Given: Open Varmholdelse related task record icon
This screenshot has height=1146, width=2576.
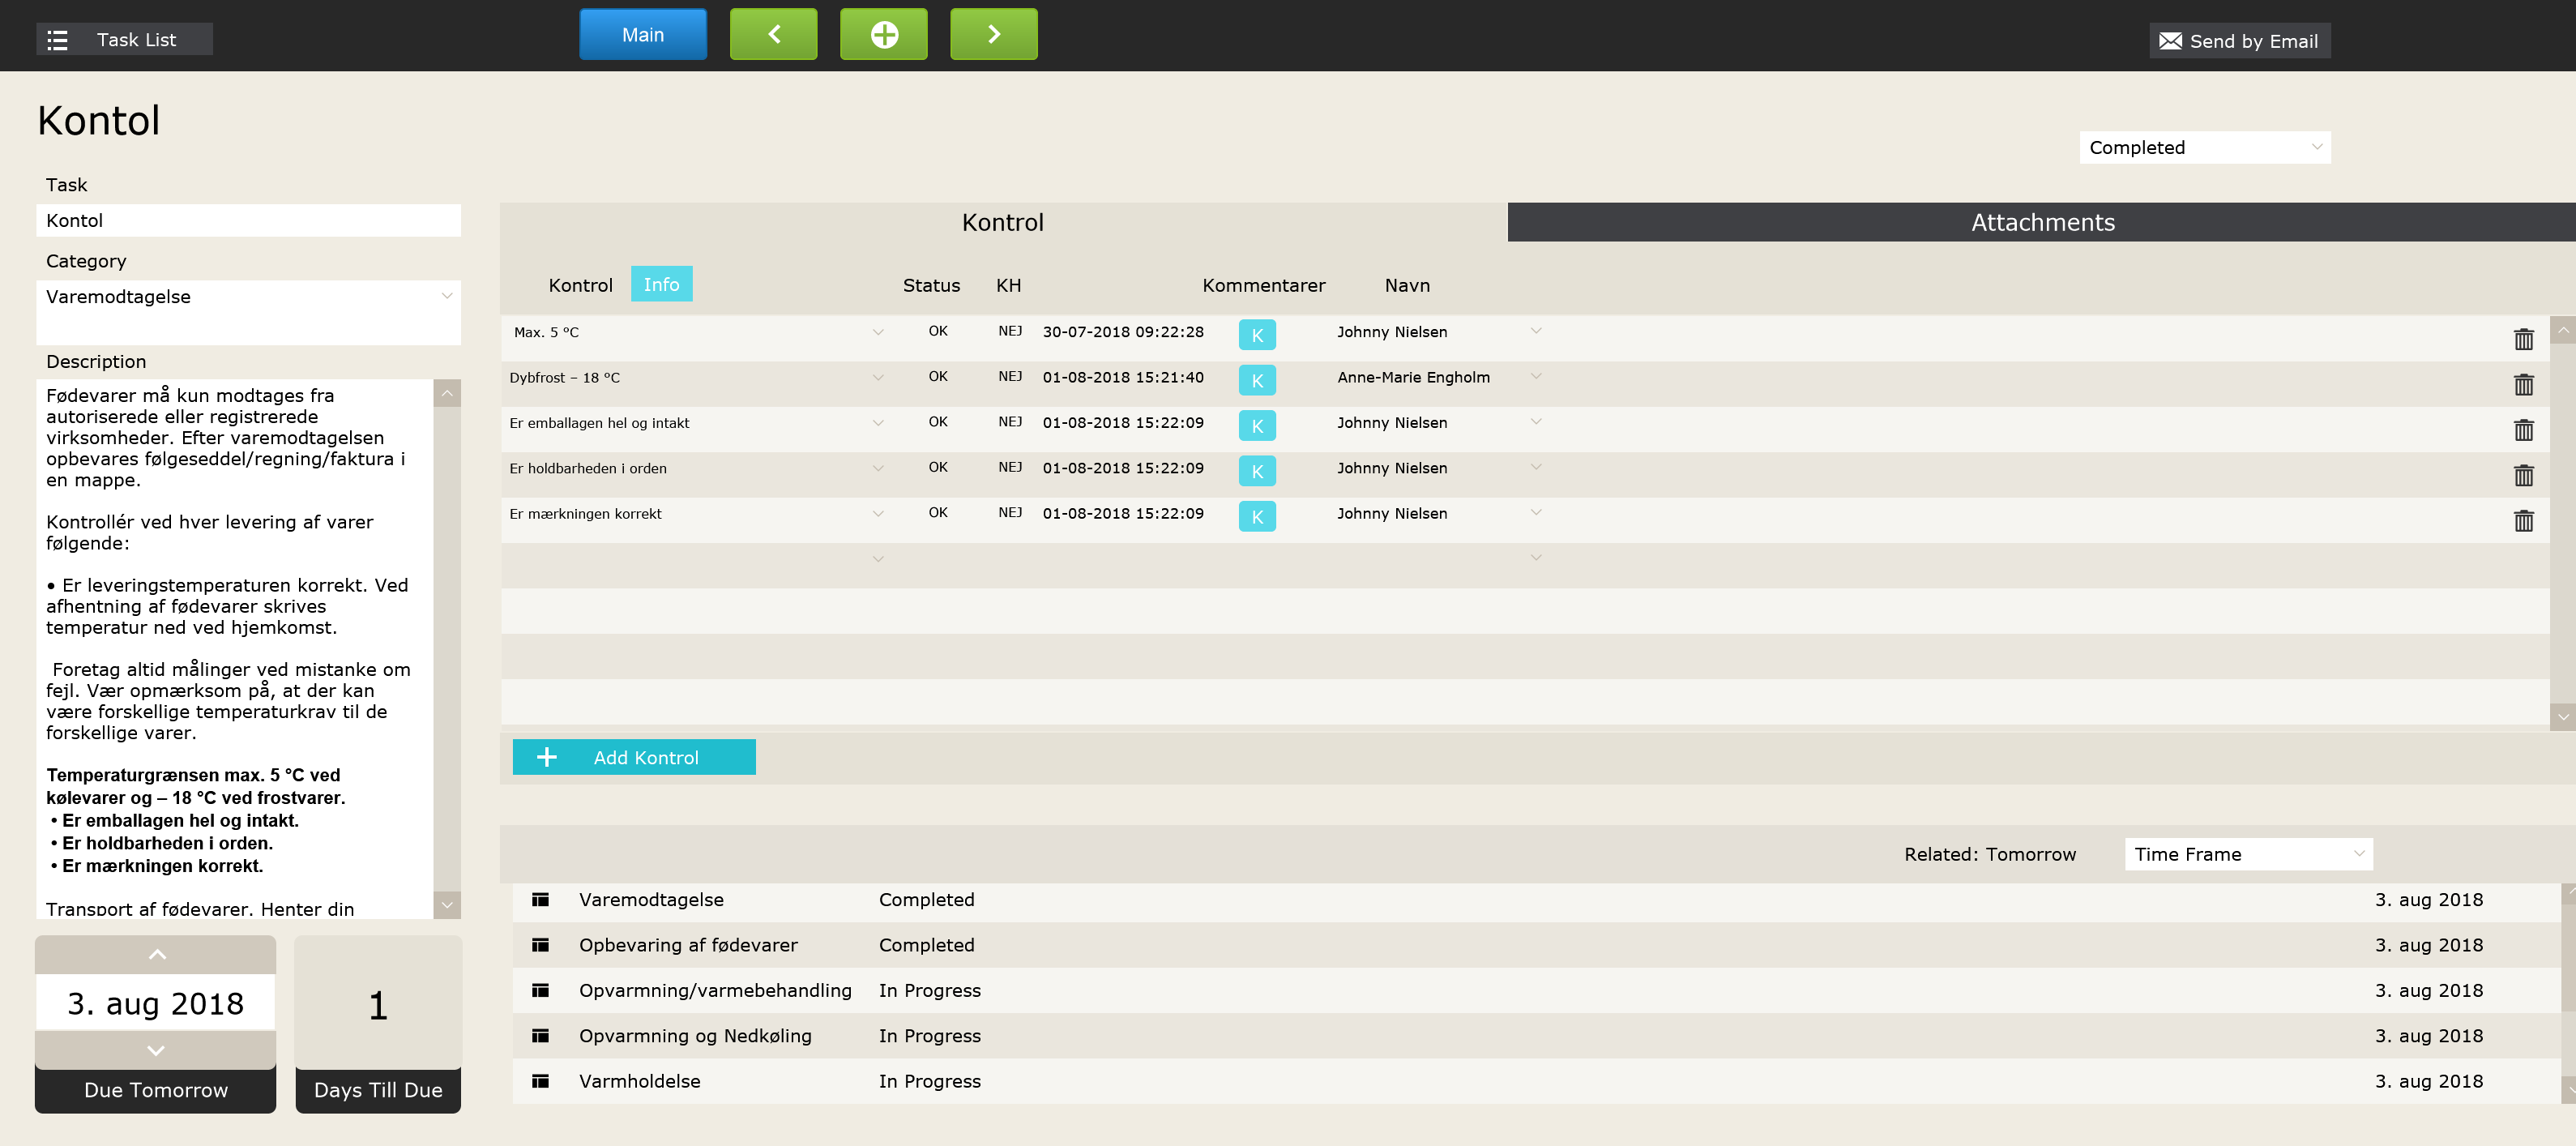Looking at the screenshot, I should point(540,1081).
